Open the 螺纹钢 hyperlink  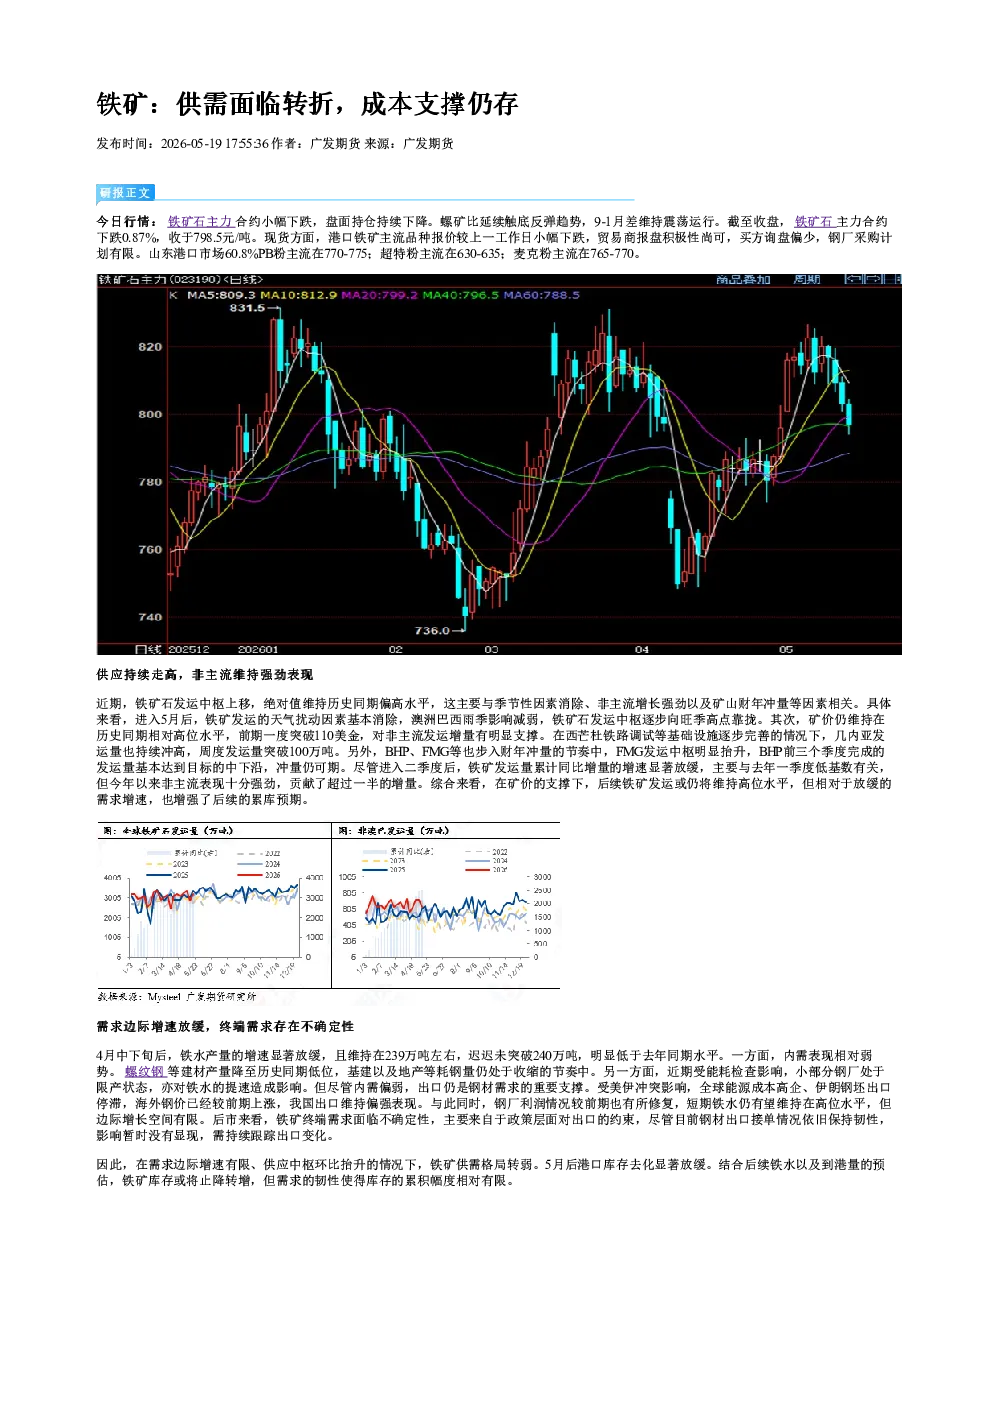(x=146, y=1071)
